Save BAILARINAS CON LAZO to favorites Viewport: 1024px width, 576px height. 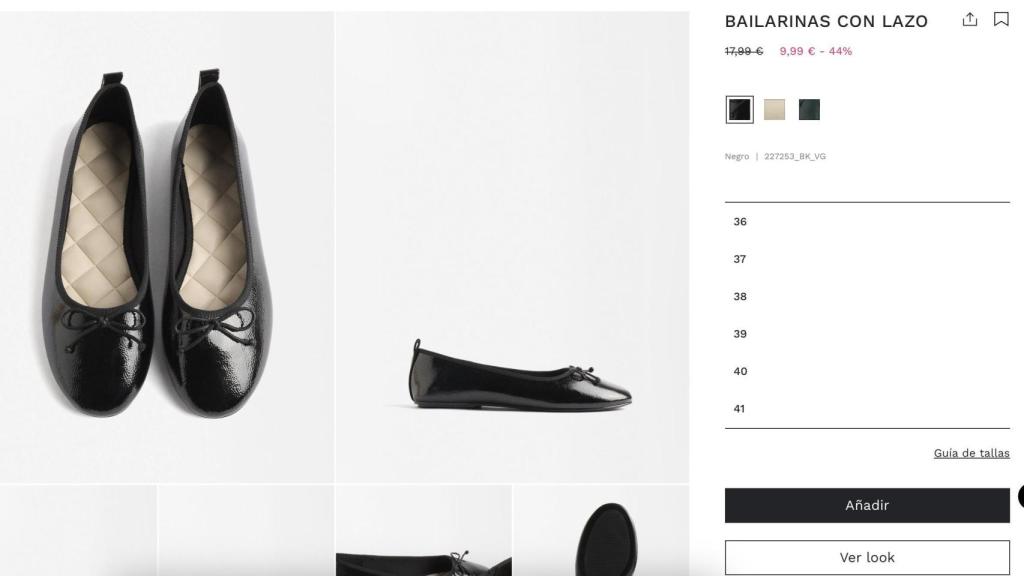[x=999, y=19]
